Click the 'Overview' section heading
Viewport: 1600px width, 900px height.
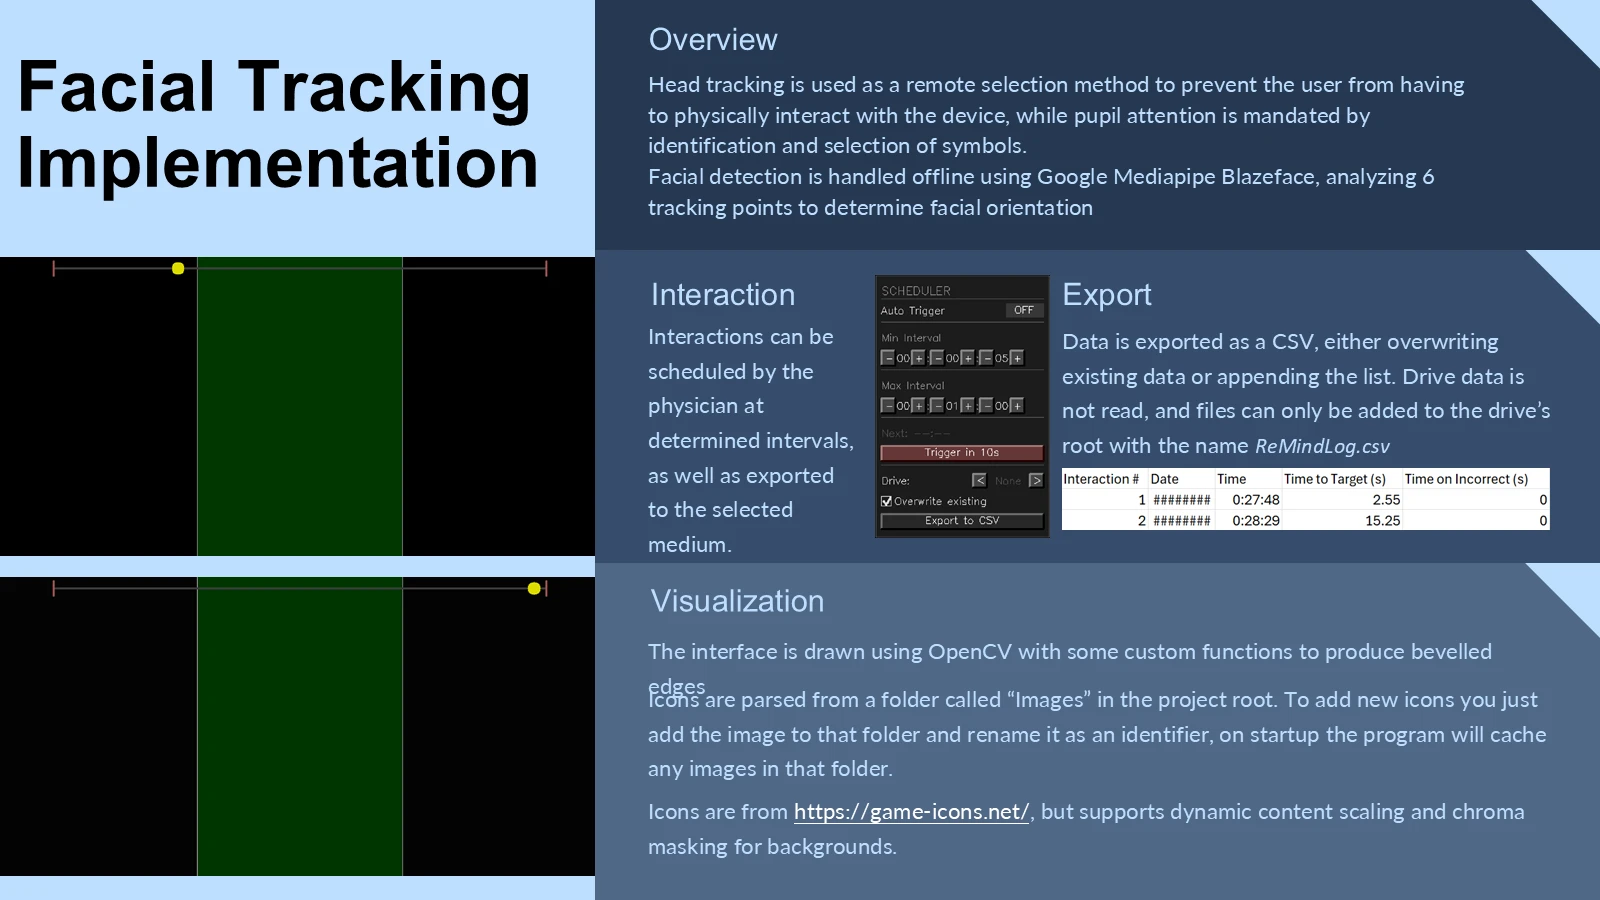pyautogui.click(x=713, y=39)
